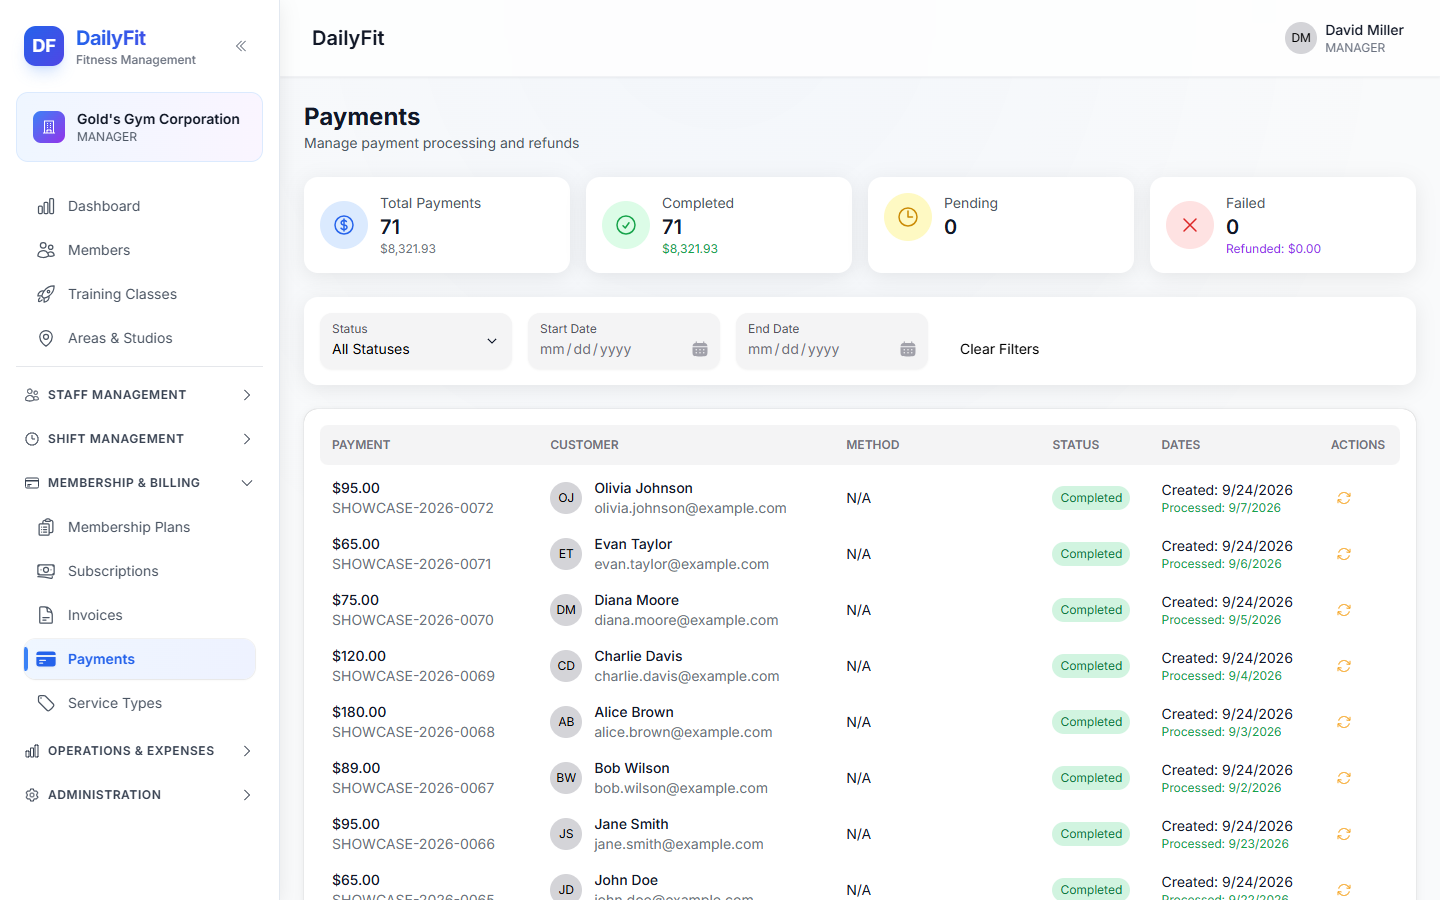The height and width of the screenshot is (900, 1440).
Task: Collapse the Membership & Billing section
Action: point(139,483)
